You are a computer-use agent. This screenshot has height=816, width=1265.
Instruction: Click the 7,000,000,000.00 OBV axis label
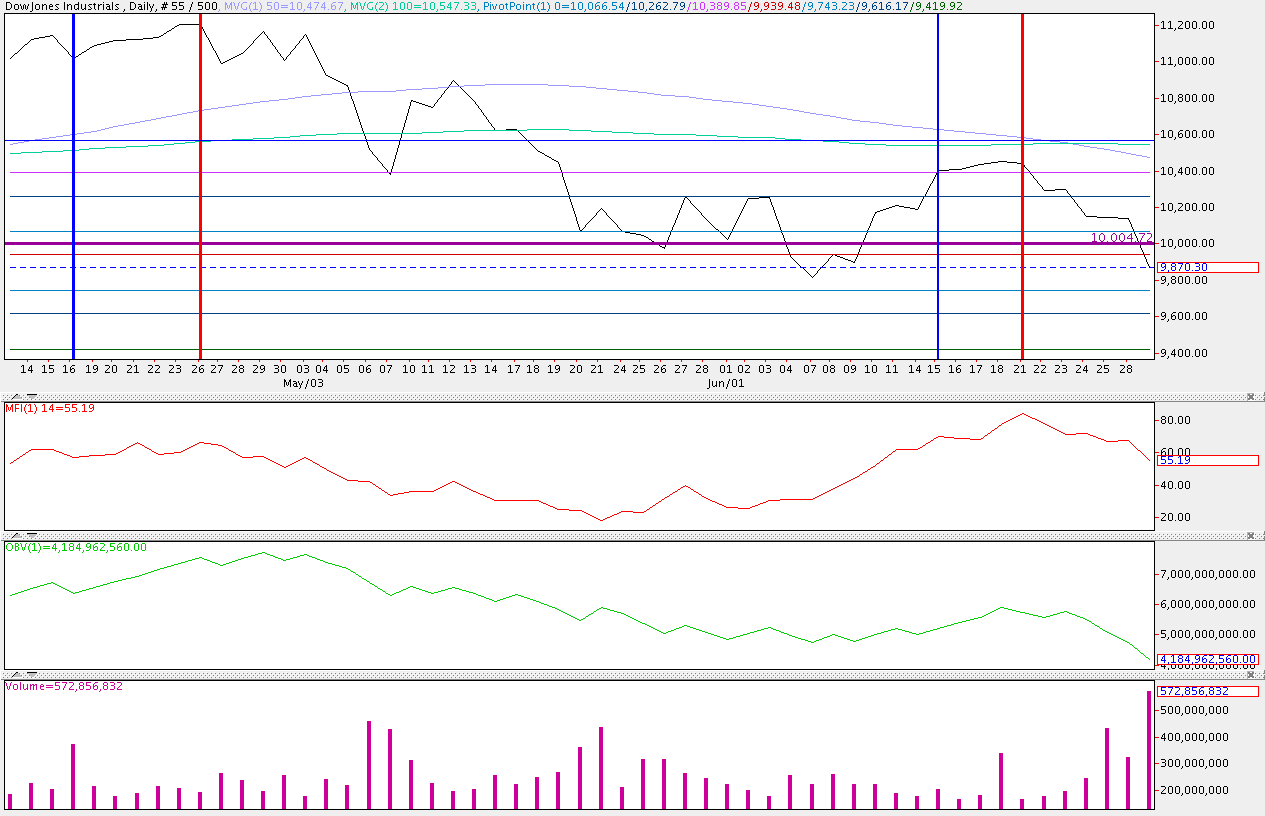1207,575
